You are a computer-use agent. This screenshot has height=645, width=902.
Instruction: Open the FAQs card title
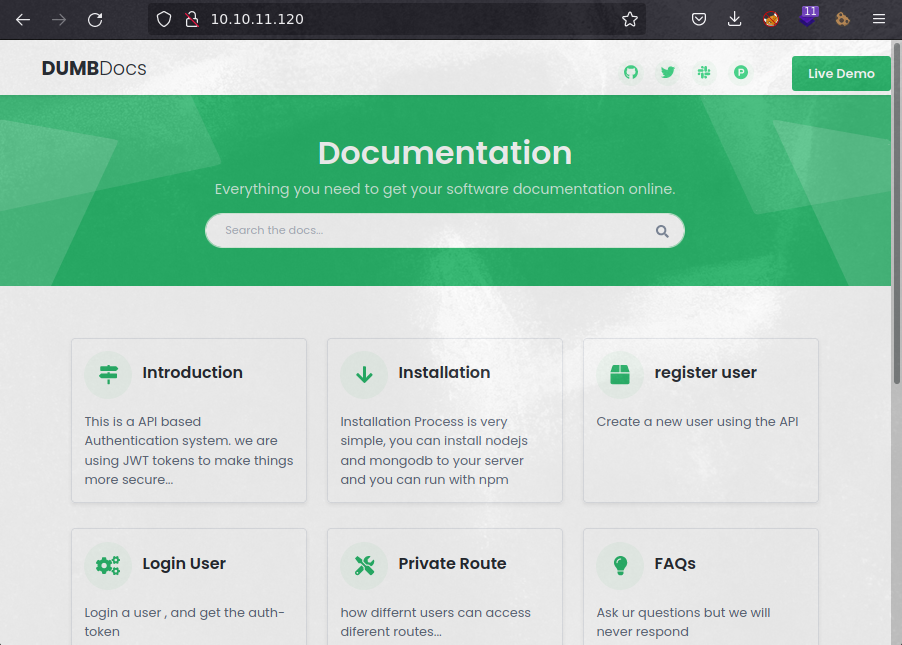pos(675,564)
